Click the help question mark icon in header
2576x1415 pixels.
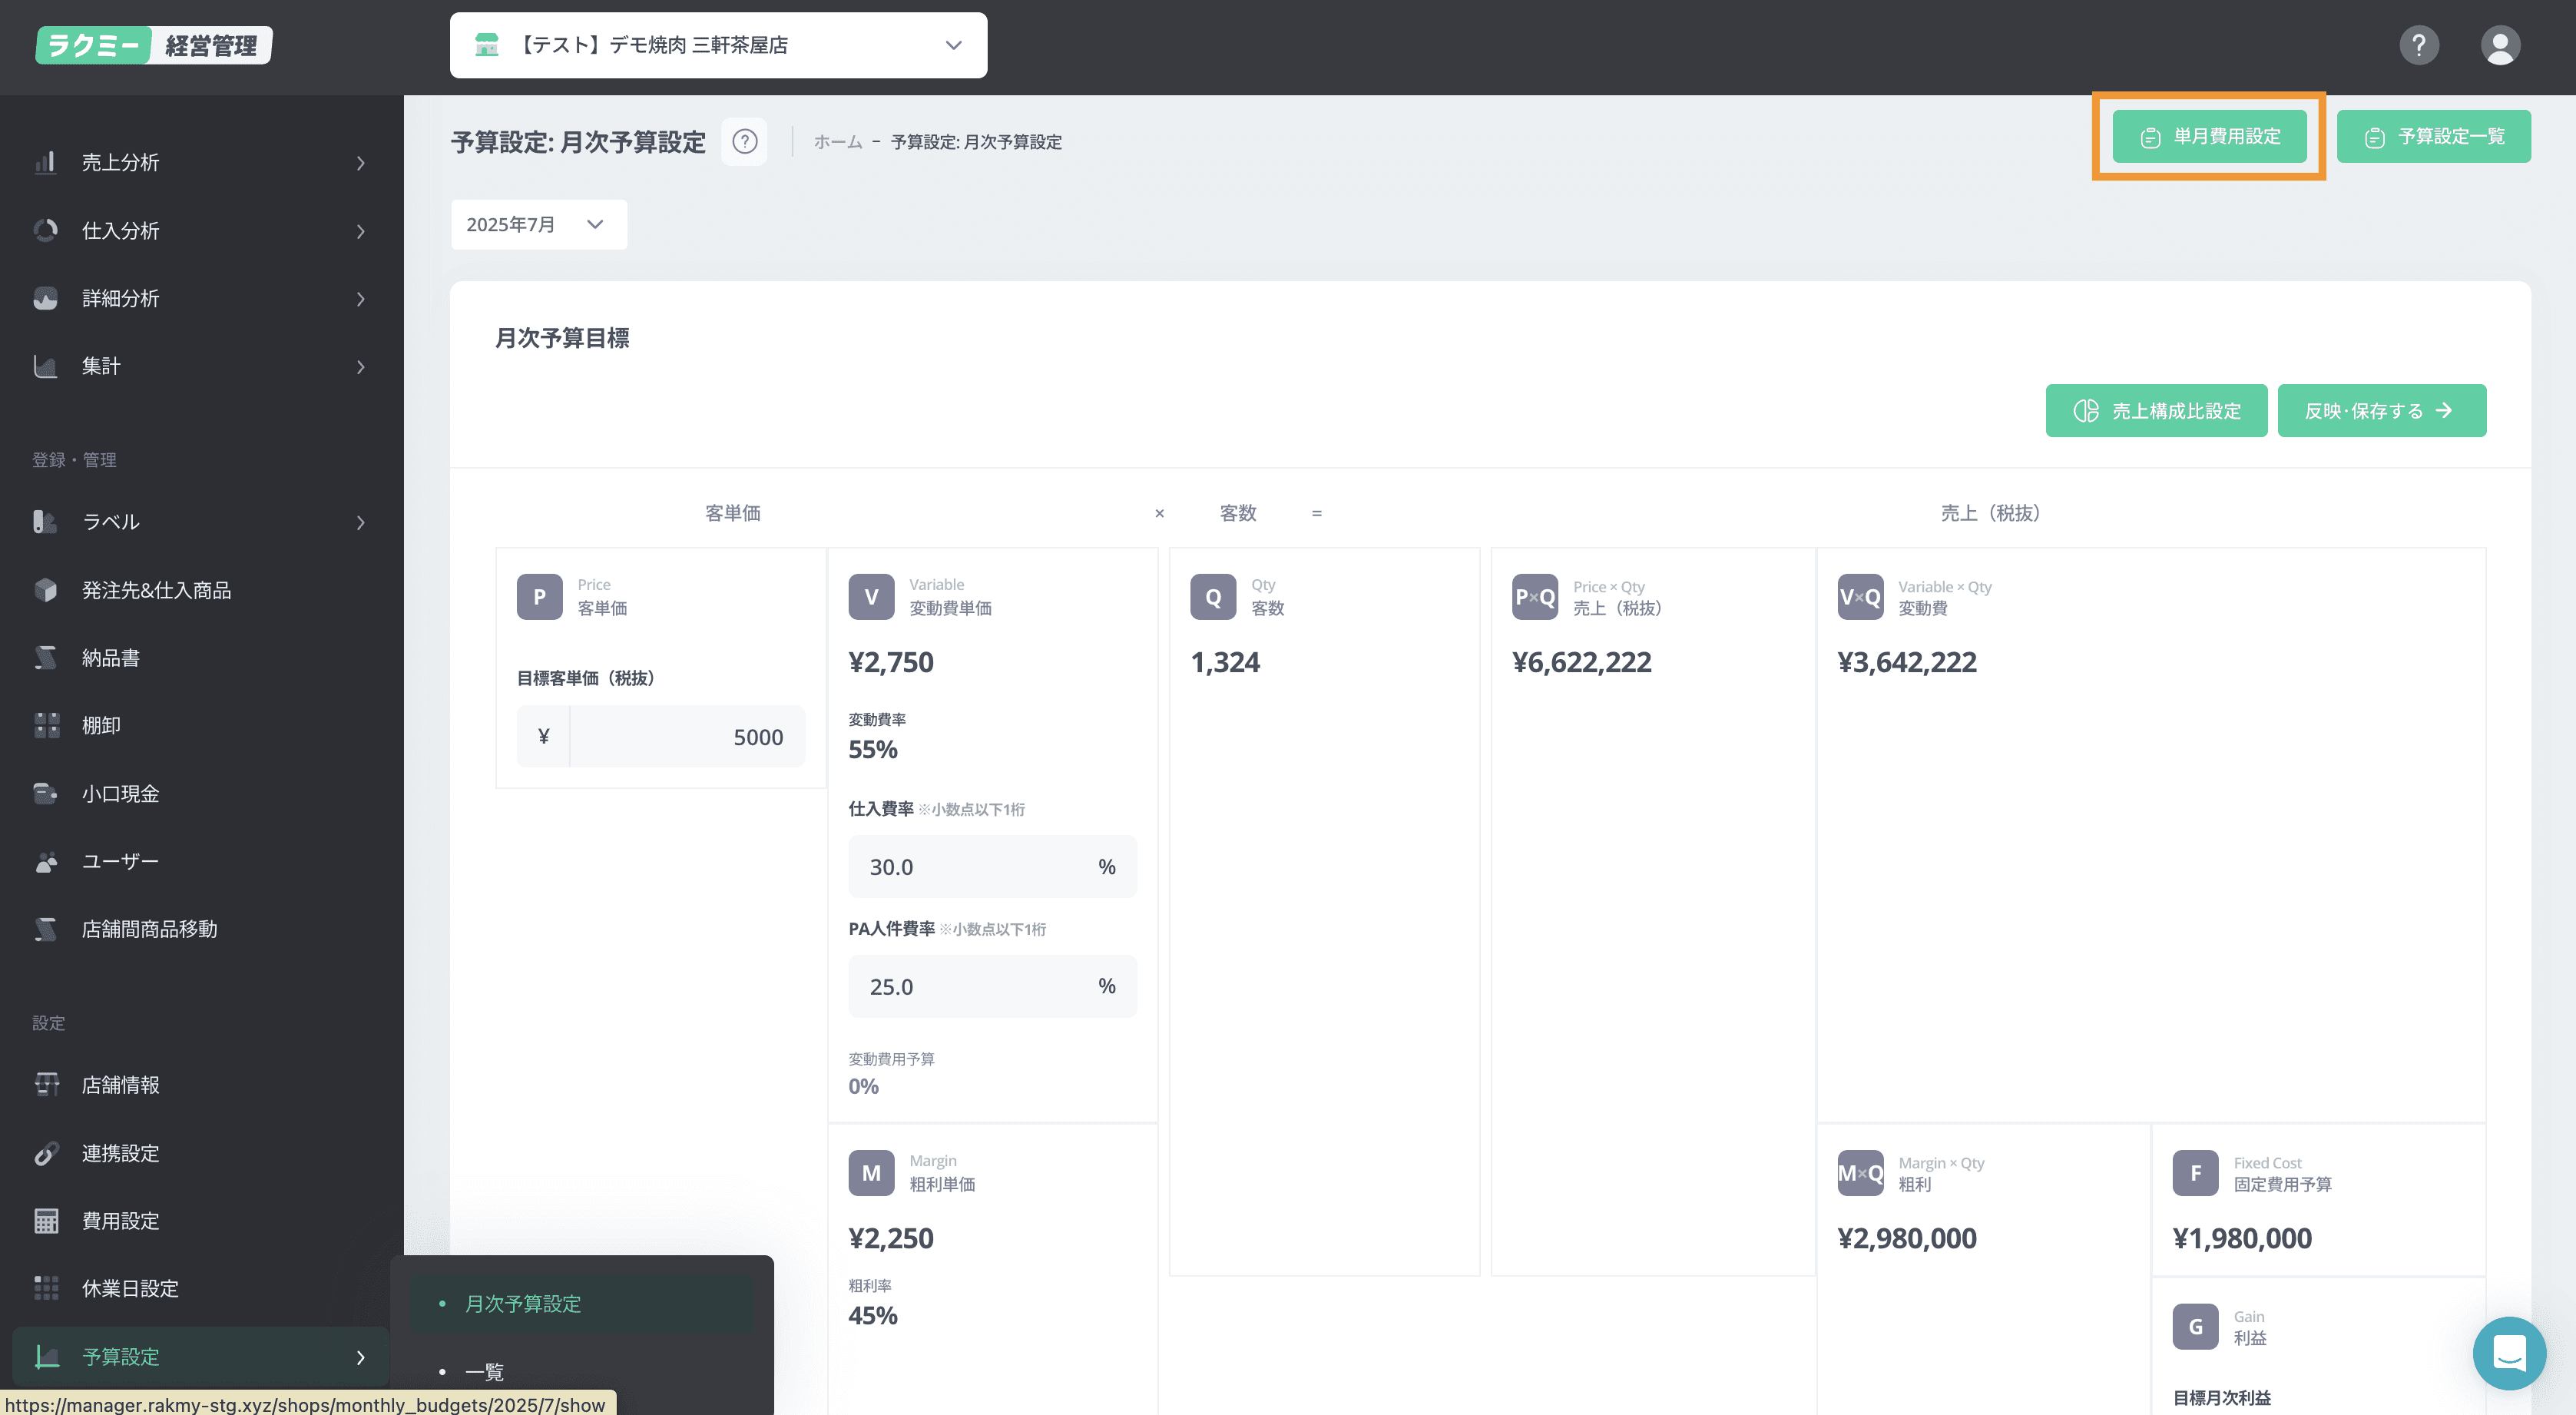coord(2418,45)
